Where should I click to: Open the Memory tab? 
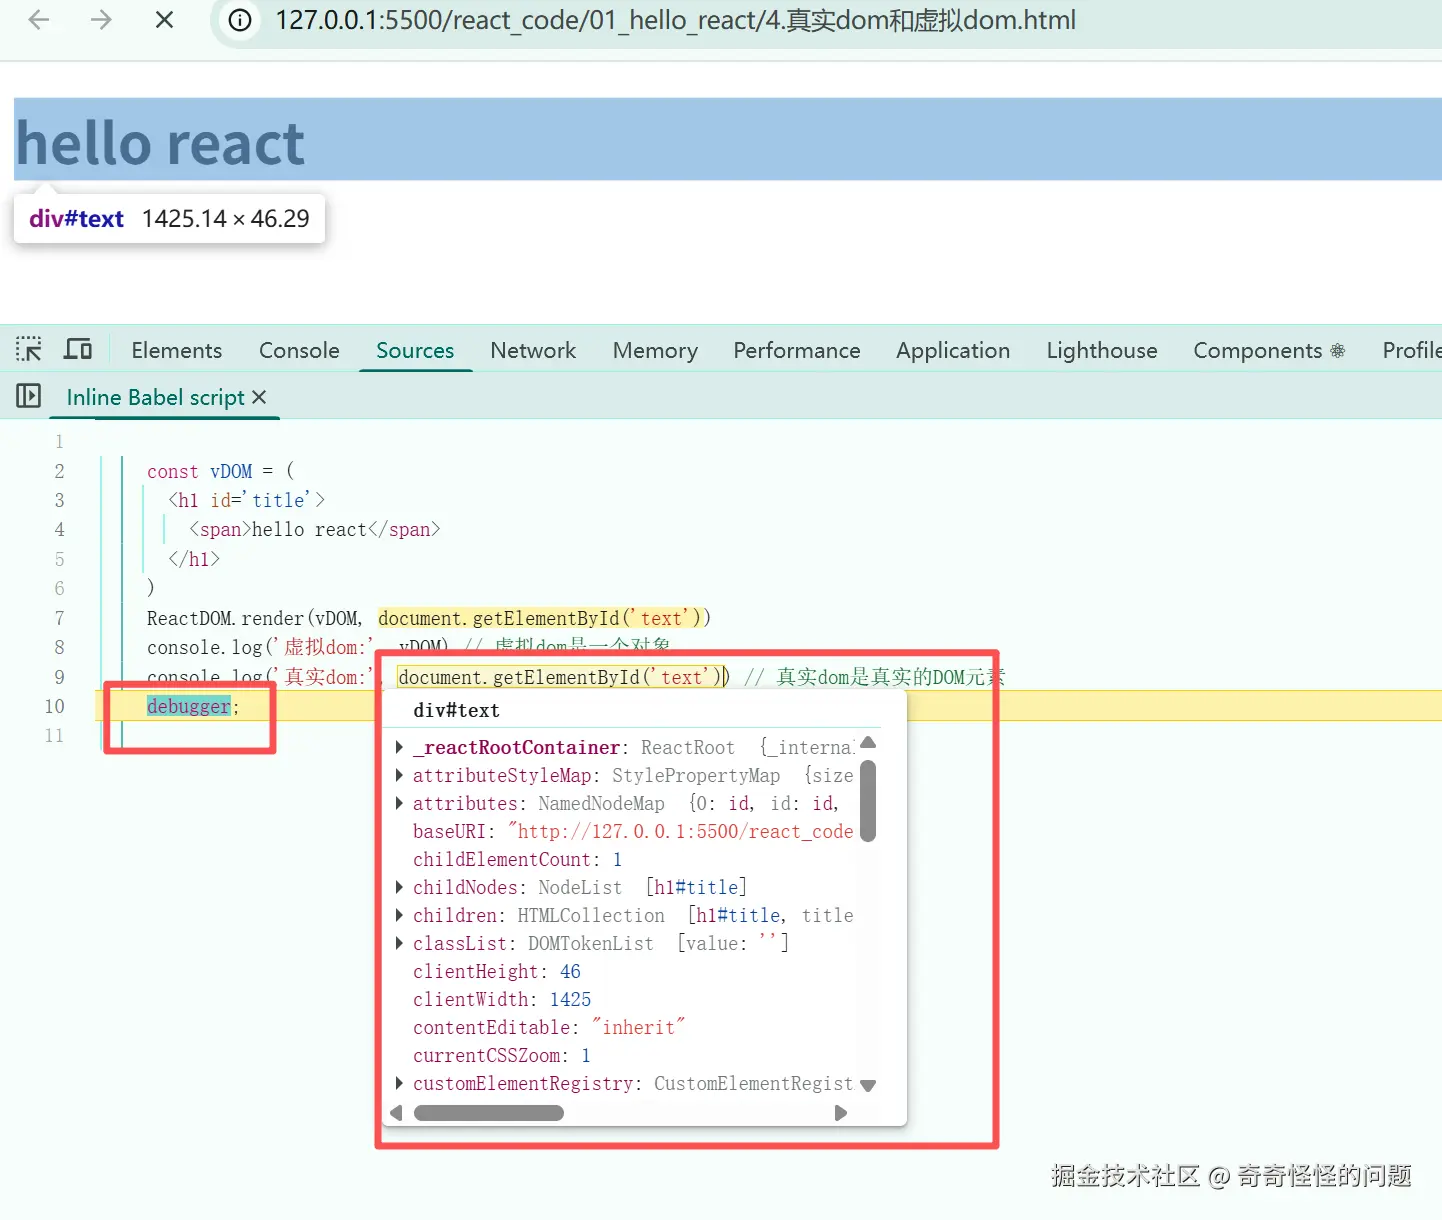pos(655,350)
